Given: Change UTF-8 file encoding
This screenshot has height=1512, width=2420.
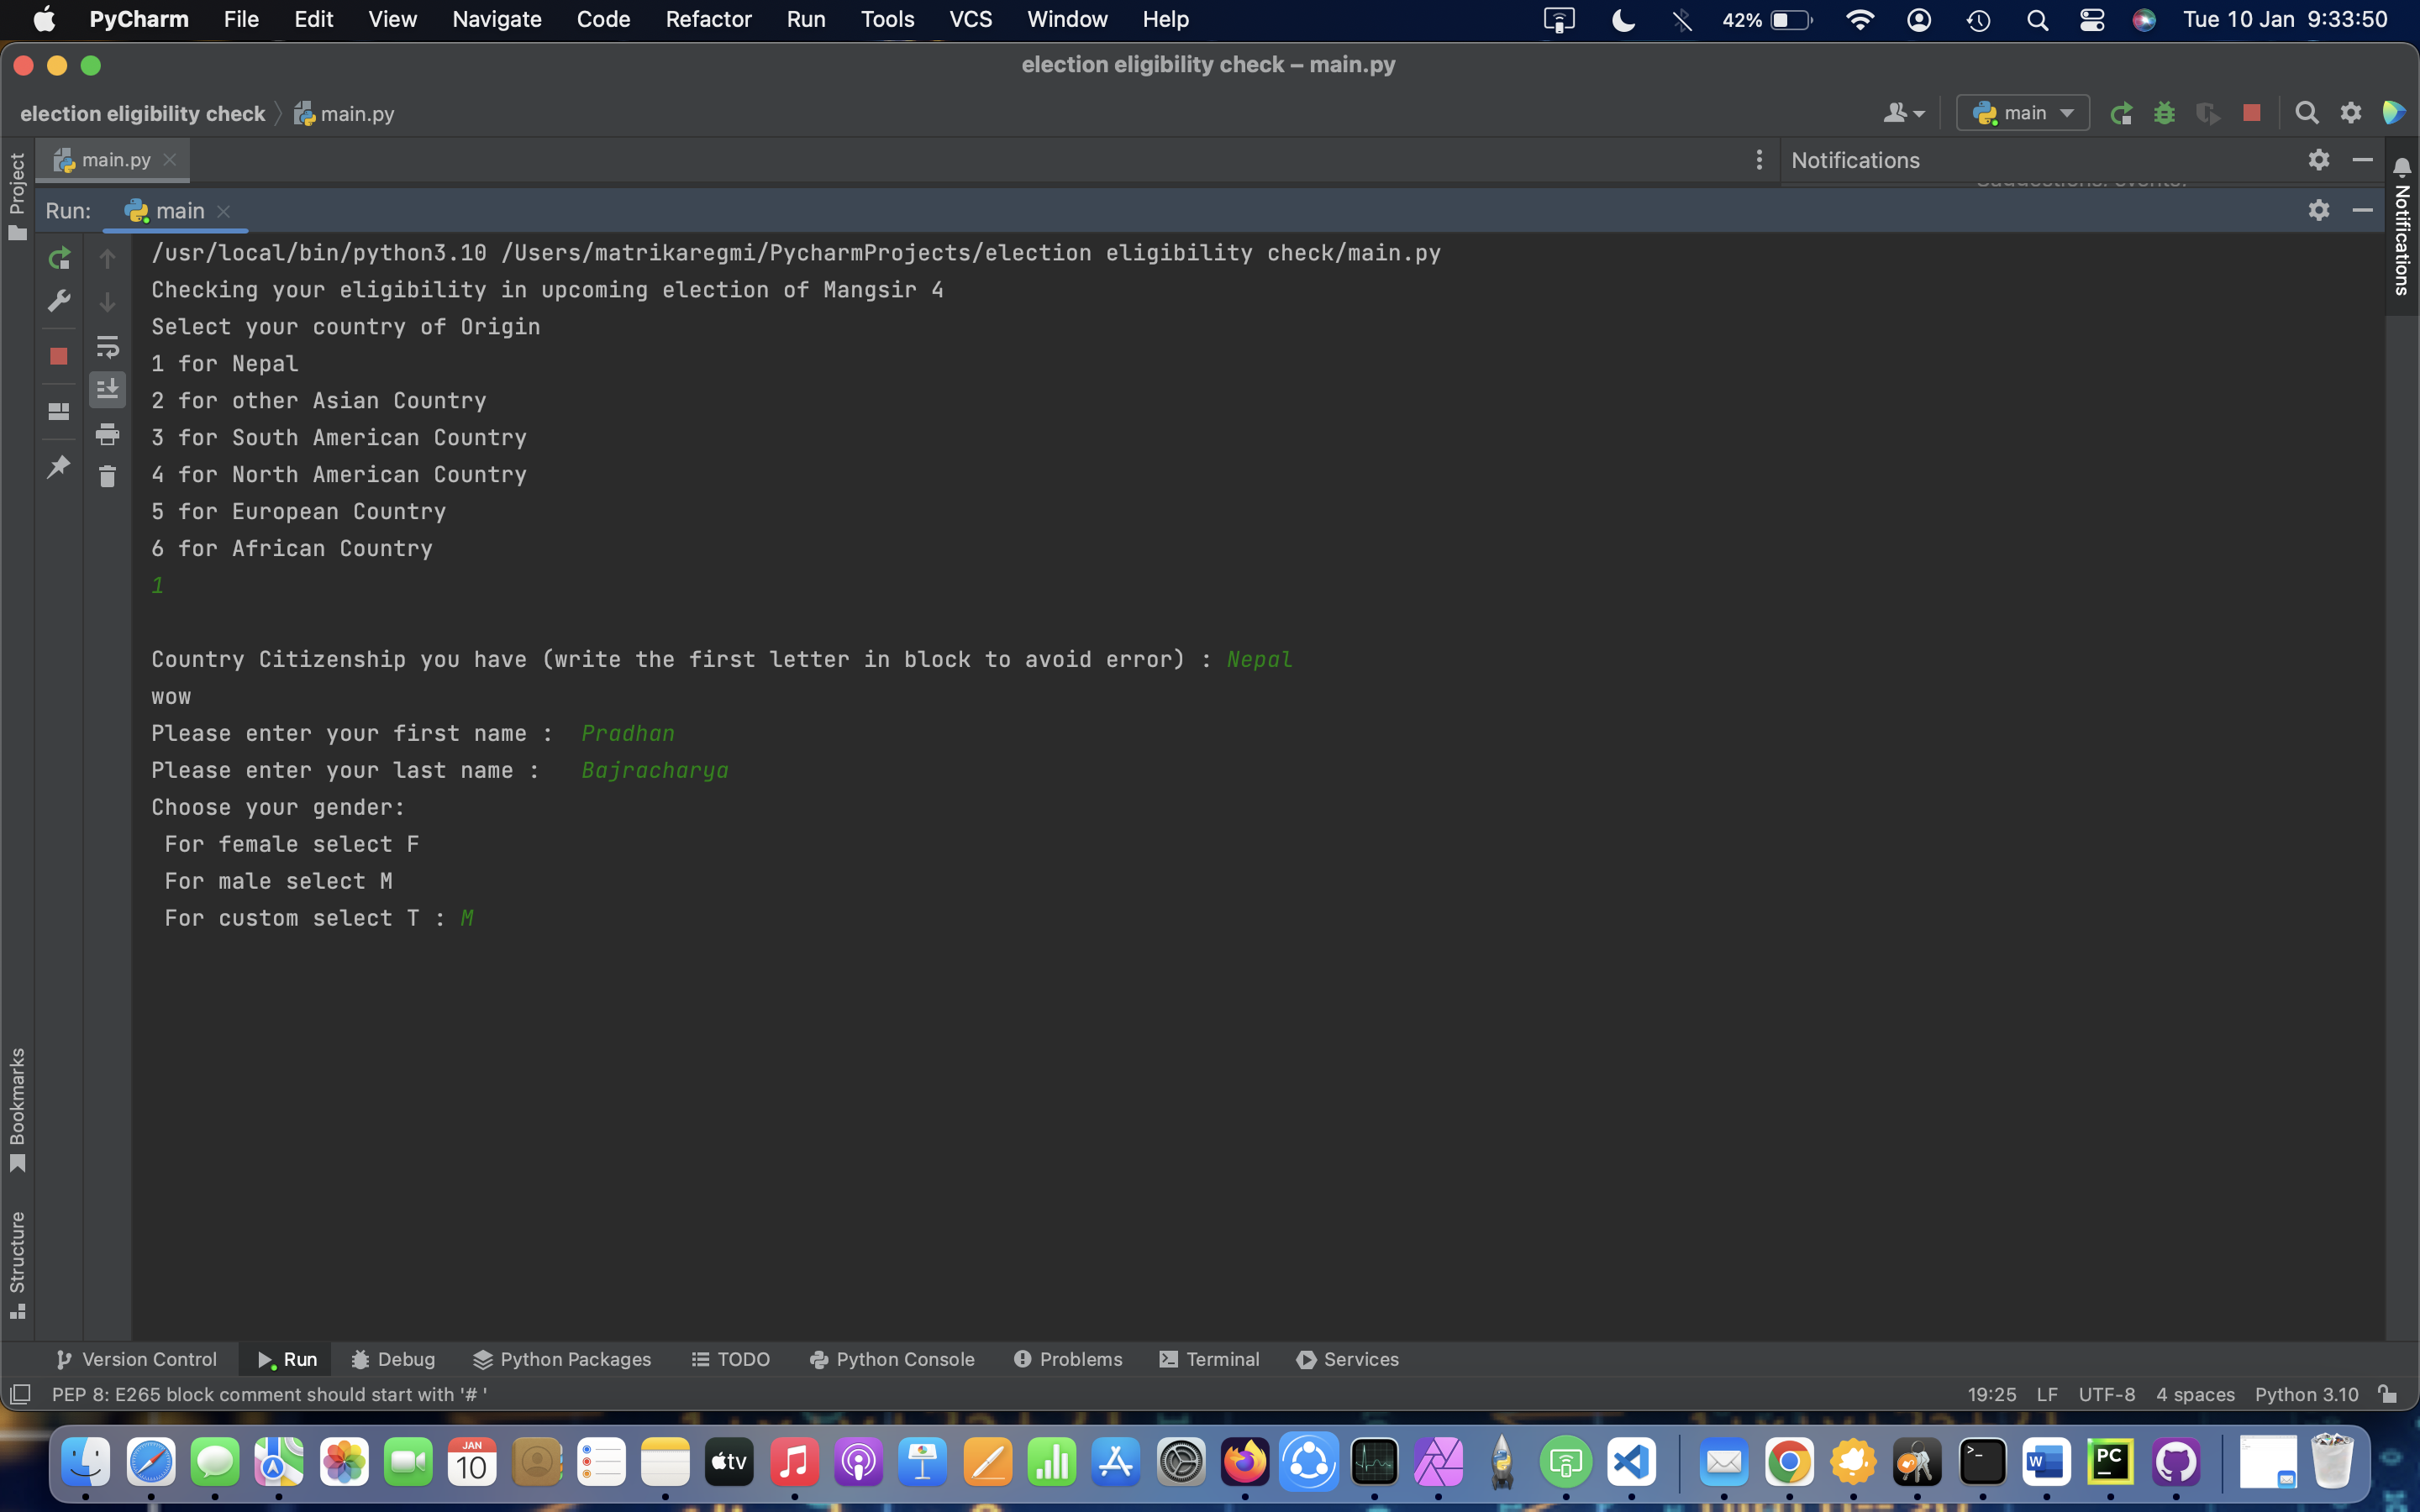Looking at the screenshot, I should 2107,1394.
